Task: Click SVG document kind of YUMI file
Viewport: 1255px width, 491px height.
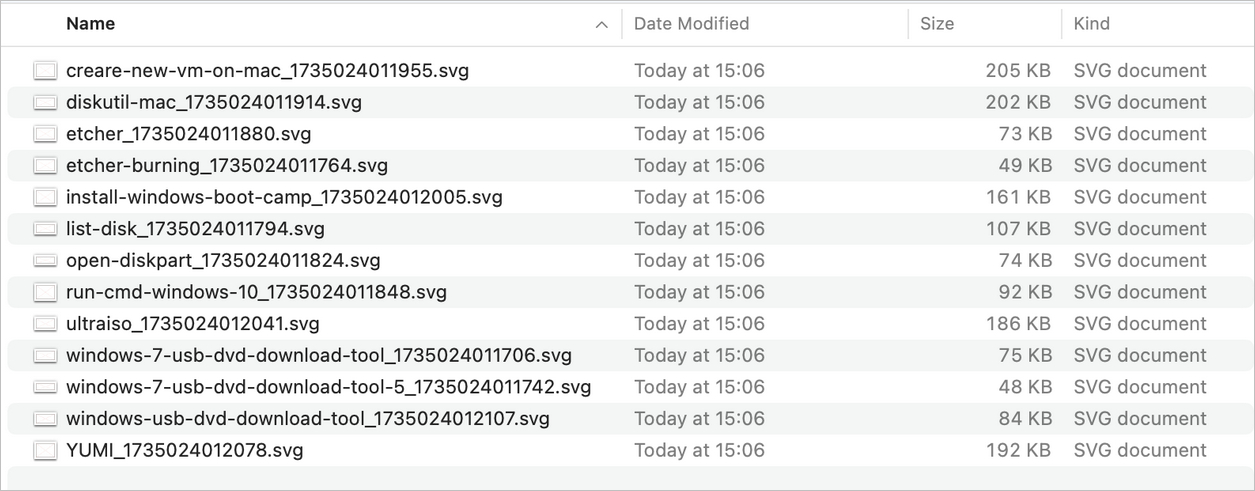Action: click(x=1140, y=451)
